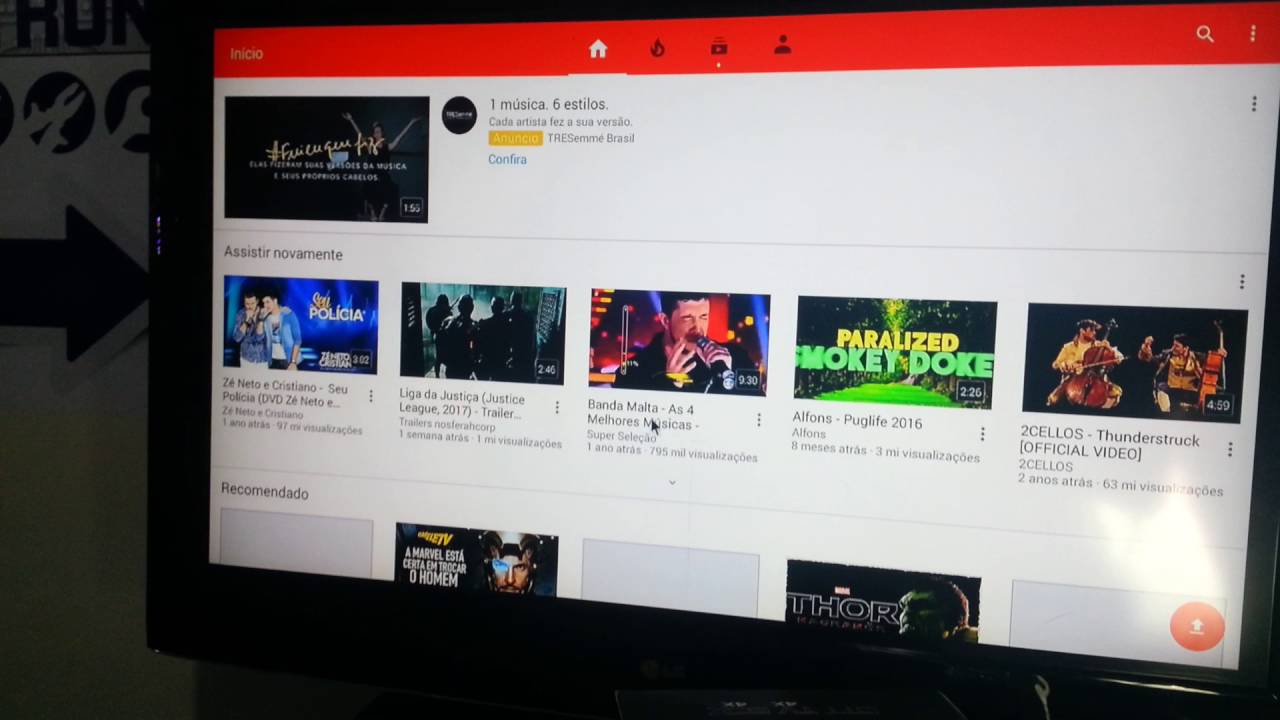1280x720 pixels.
Task: Click title Alfons - Puglife 2016
Action: click(857, 420)
